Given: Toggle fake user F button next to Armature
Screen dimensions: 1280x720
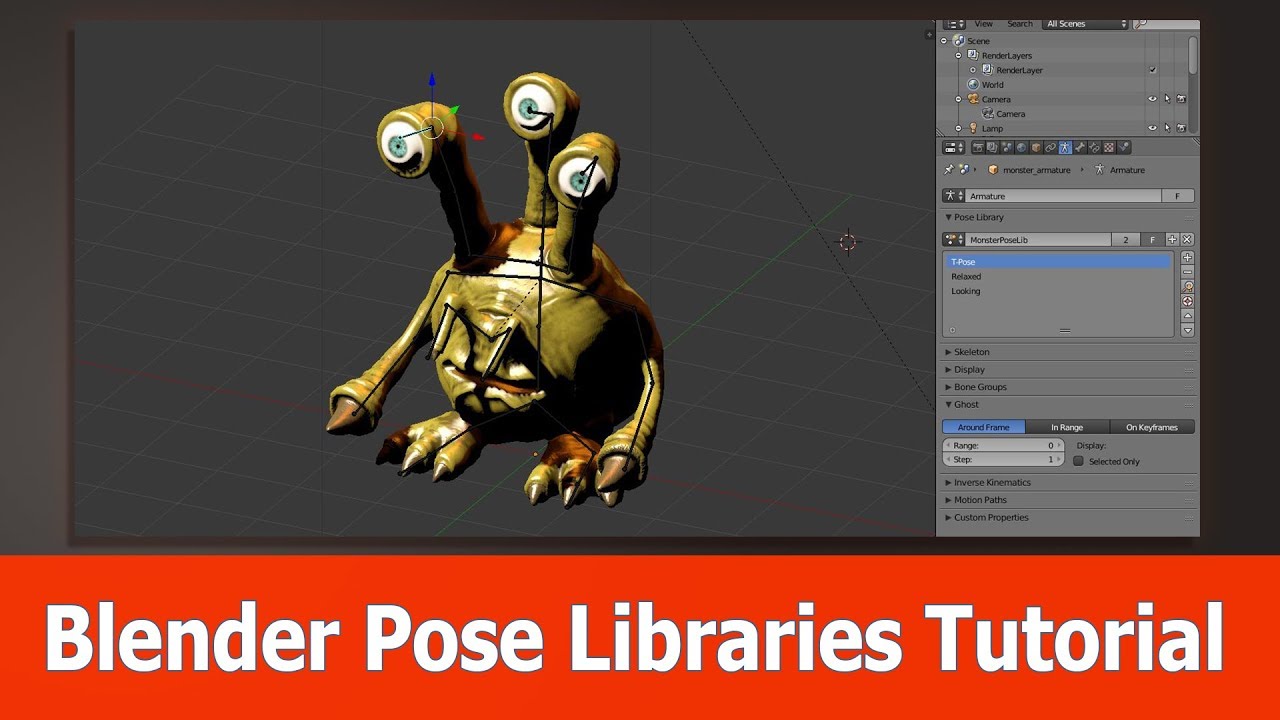Looking at the screenshot, I should tap(1177, 196).
